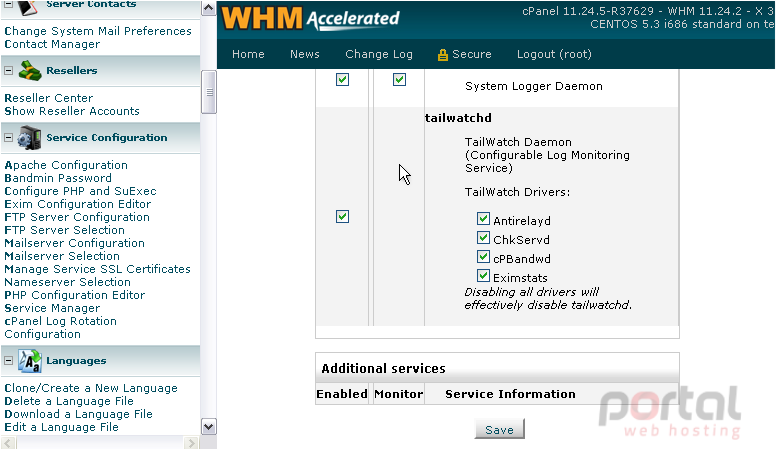
Task: Open FTP Server Selection
Action: pyautogui.click(x=64, y=230)
